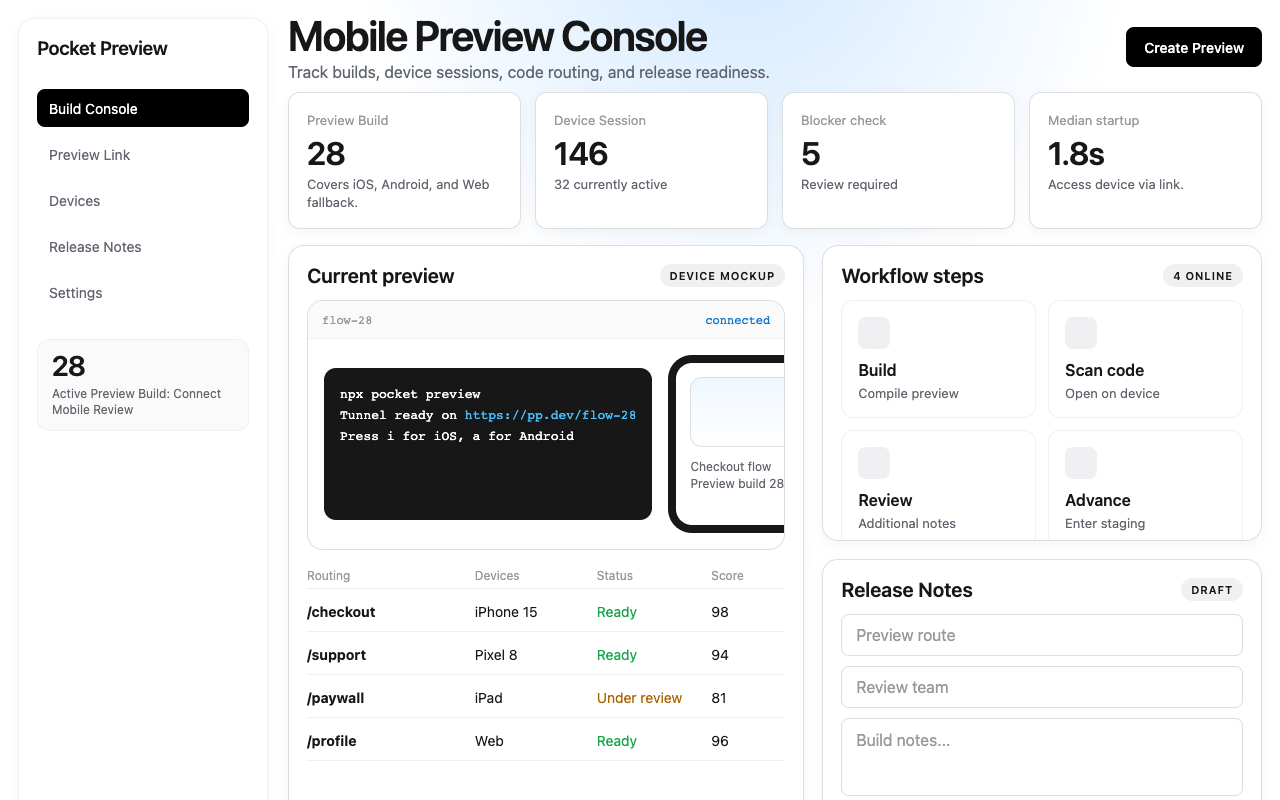Click the iPhone 15 device cell

tap(505, 612)
